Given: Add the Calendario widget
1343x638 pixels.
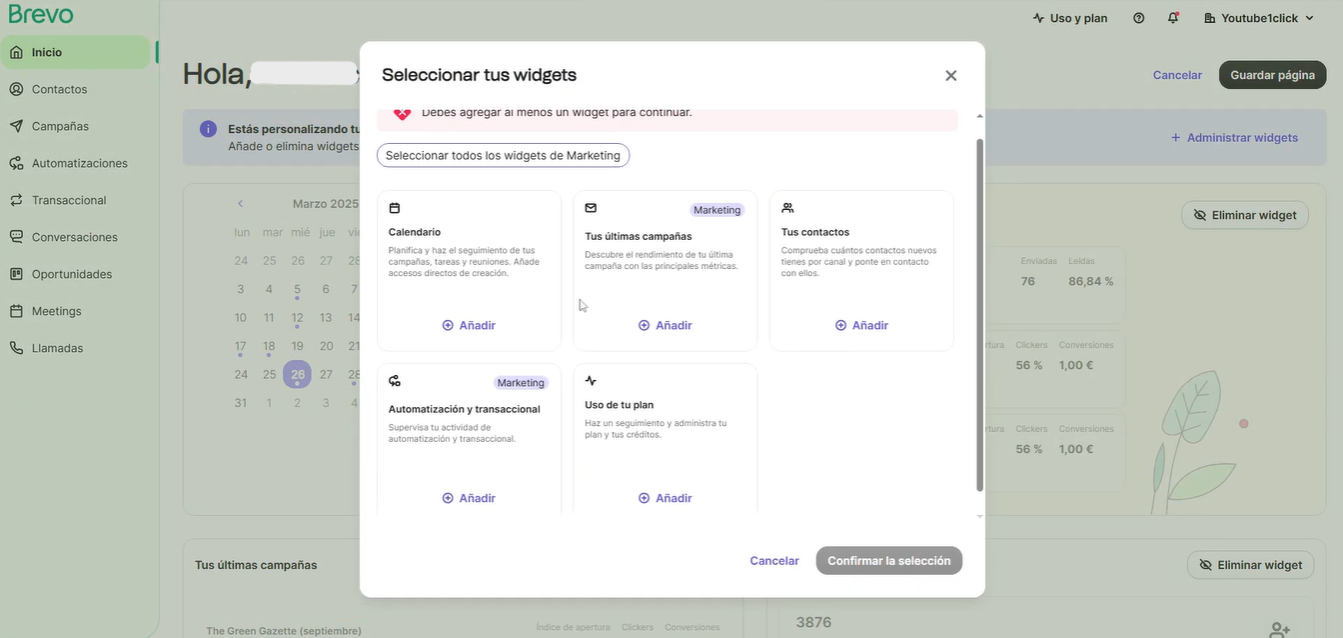Looking at the screenshot, I should (468, 325).
